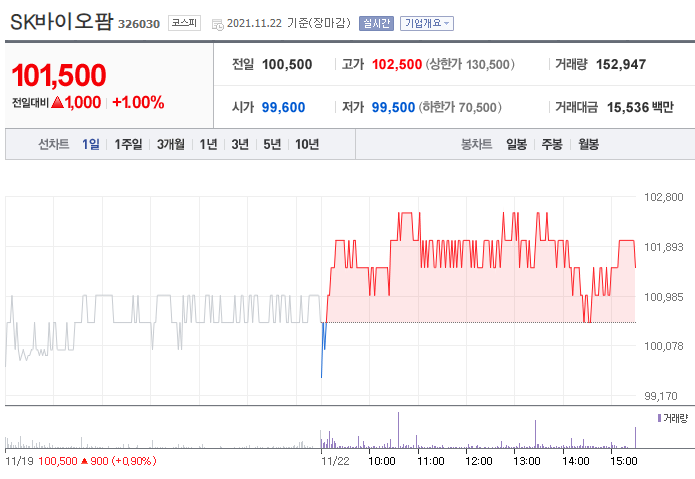Image resolution: width=695 pixels, height=479 pixels.
Task: Select the 10년 line chart tab
Action: [307, 144]
